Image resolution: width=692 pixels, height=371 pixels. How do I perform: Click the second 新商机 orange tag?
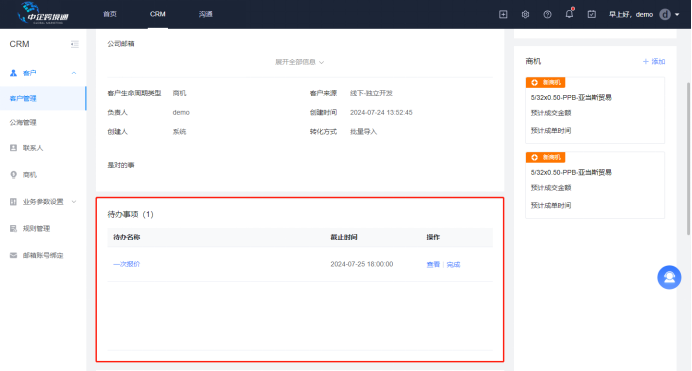(x=545, y=157)
